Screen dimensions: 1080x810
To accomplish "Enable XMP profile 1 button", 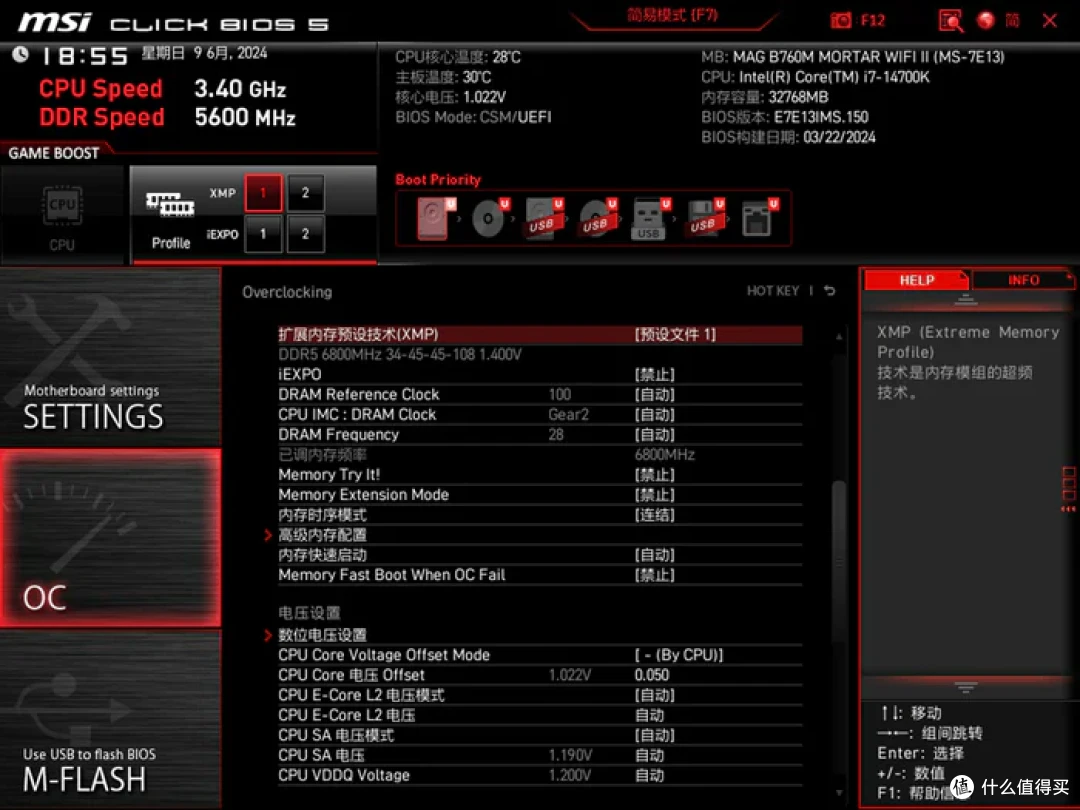I will pos(263,193).
